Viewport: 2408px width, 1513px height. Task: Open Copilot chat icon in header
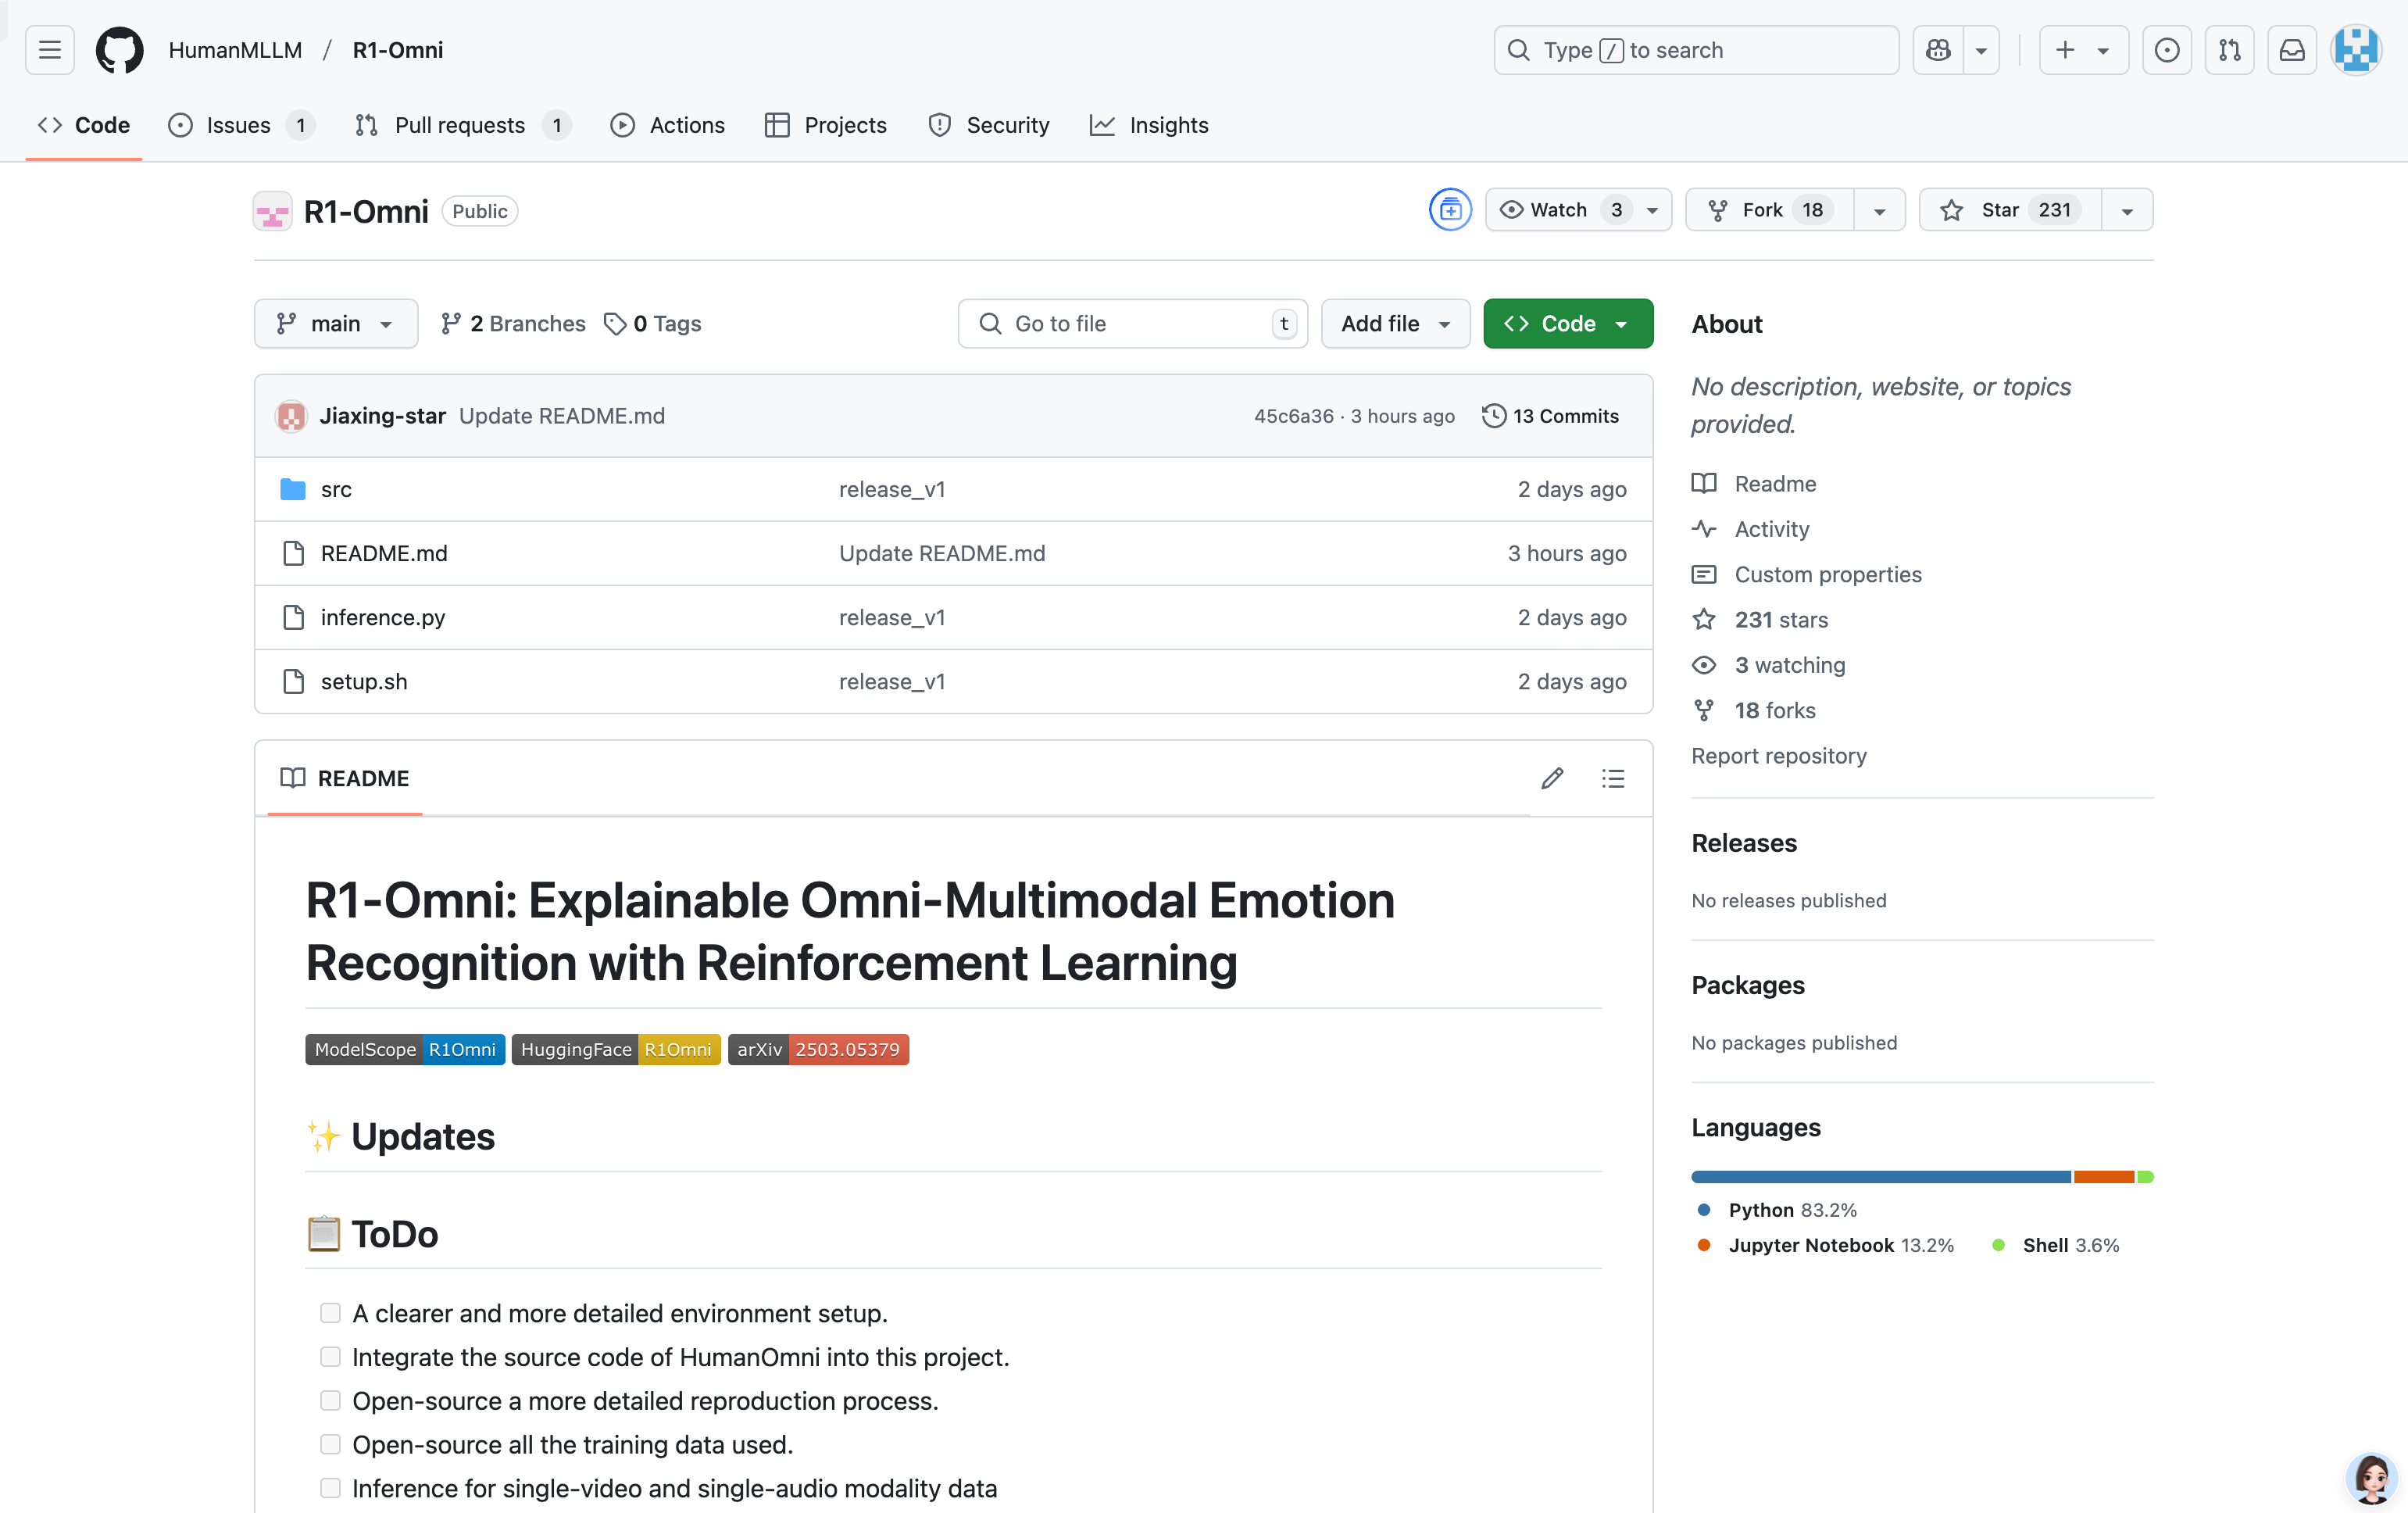click(x=1938, y=50)
